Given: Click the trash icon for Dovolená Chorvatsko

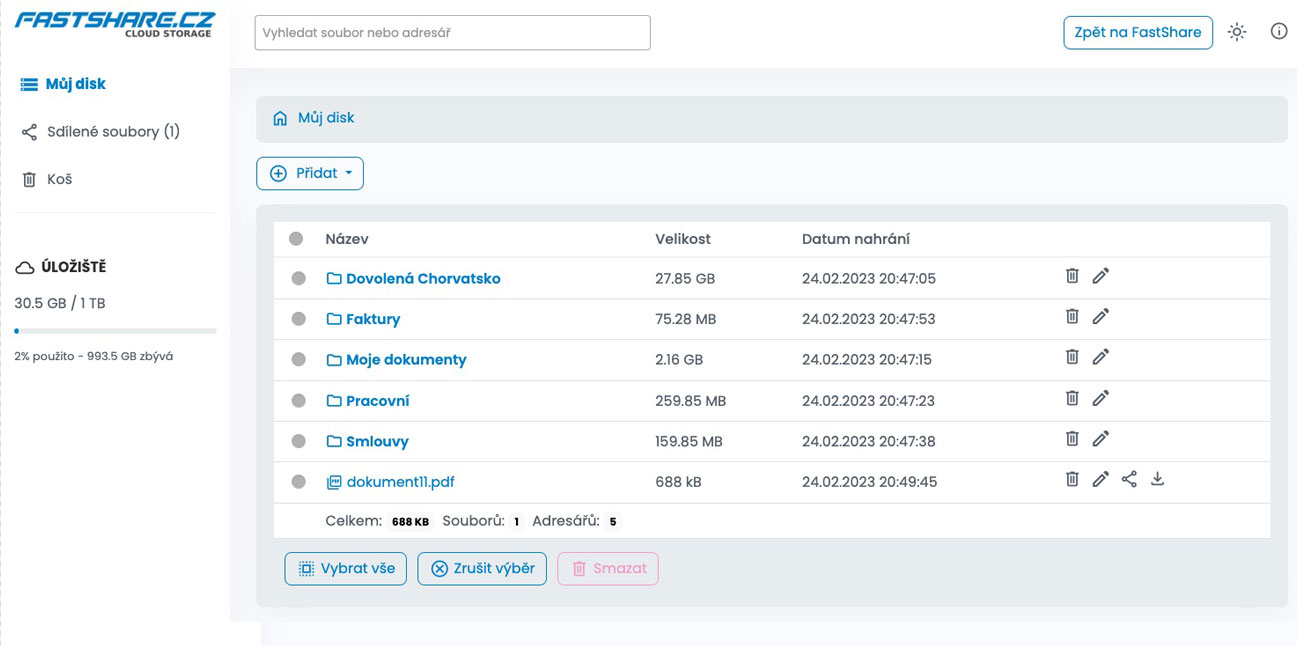Looking at the screenshot, I should coord(1072,276).
